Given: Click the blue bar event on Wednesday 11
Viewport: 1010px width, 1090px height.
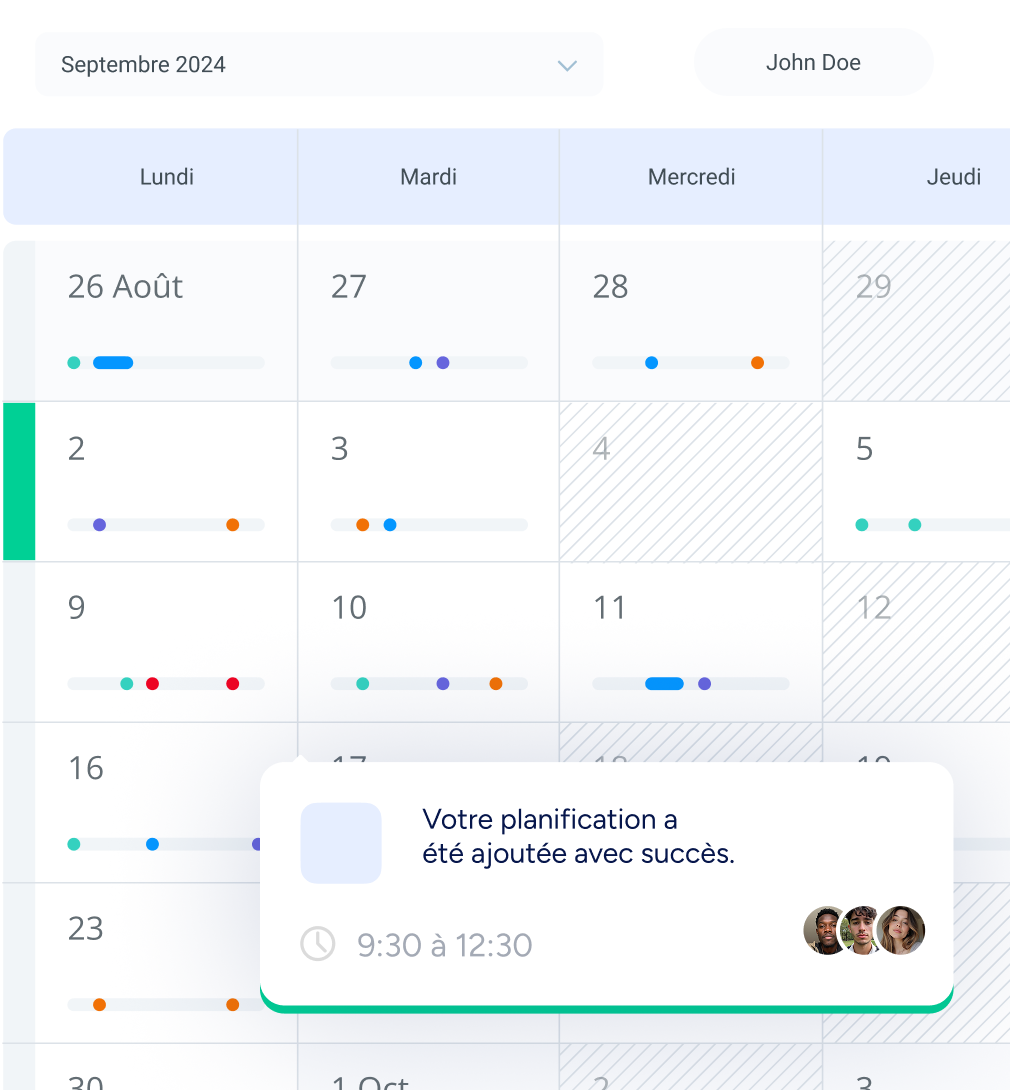Looking at the screenshot, I should pyautogui.click(x=665, y=684).
